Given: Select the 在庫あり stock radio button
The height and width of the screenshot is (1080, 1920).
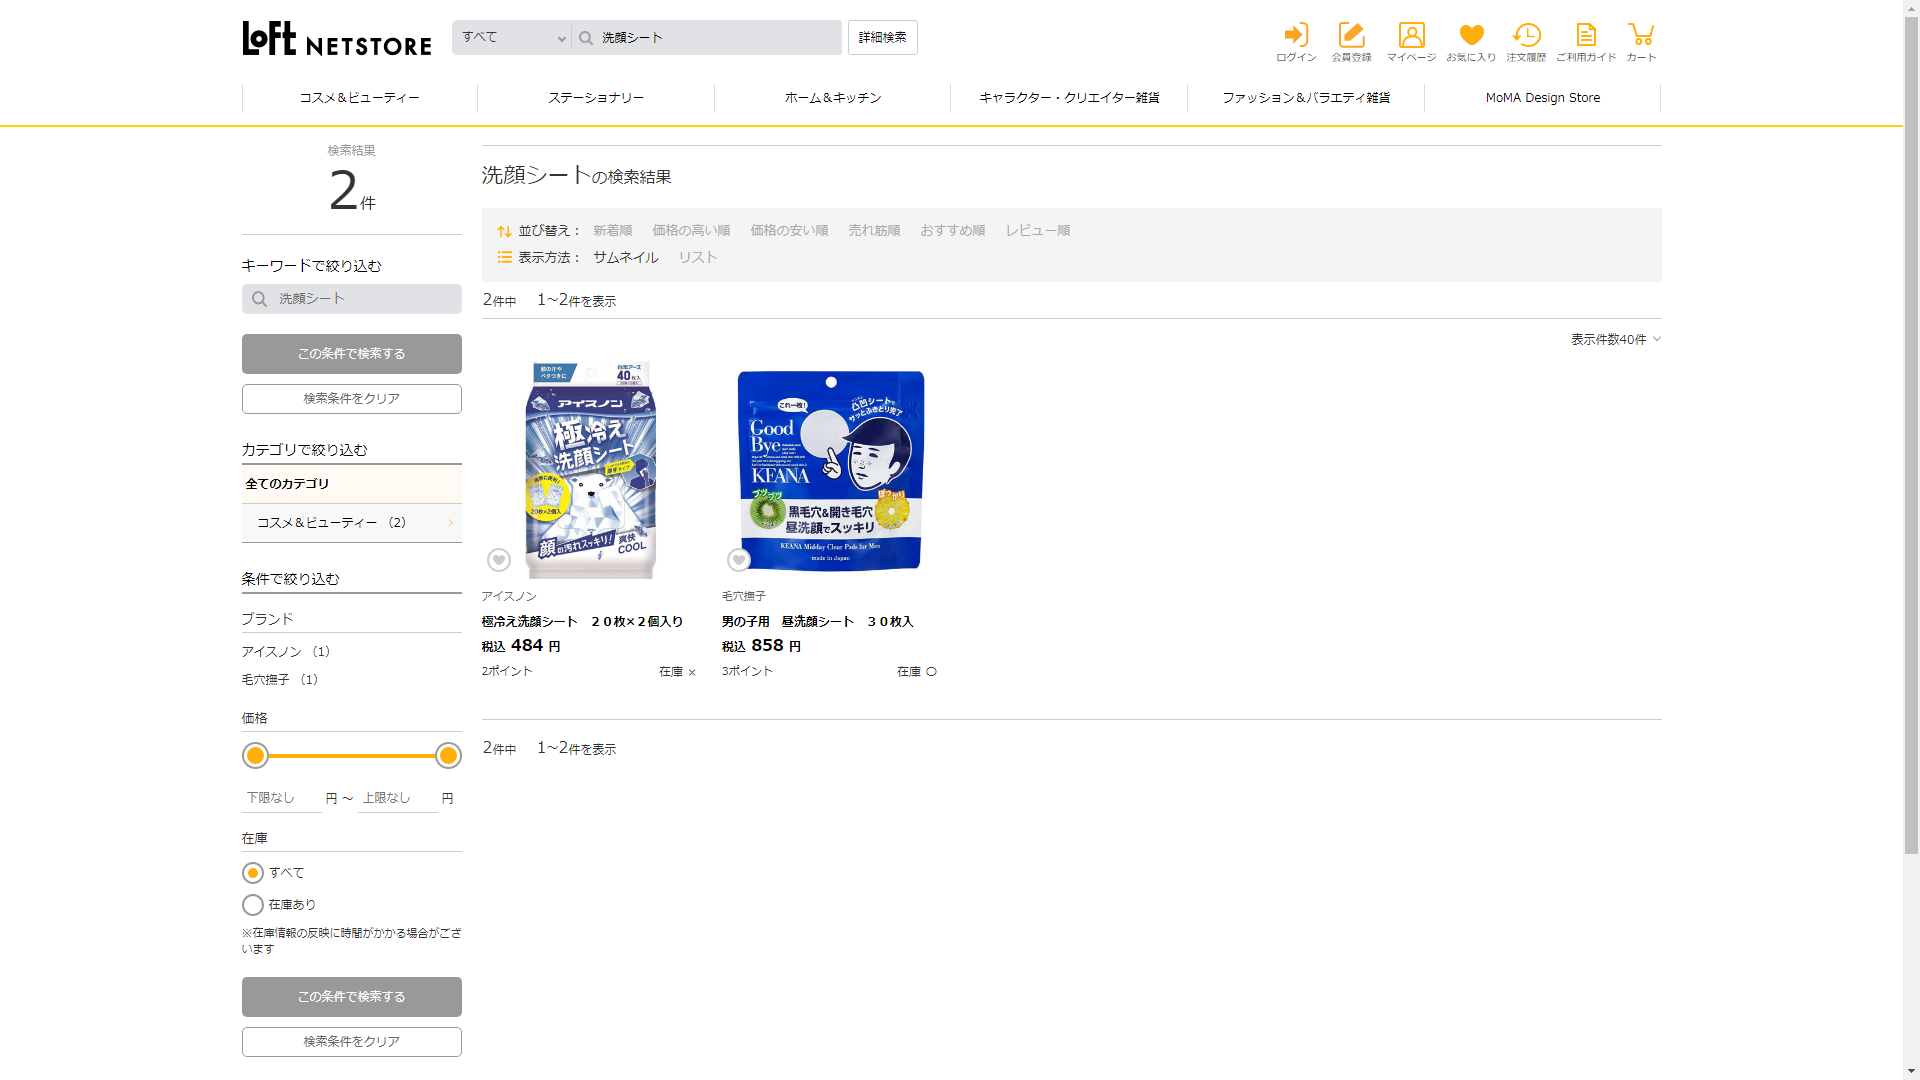Looking at the screenshot, I should pos(253,905).
